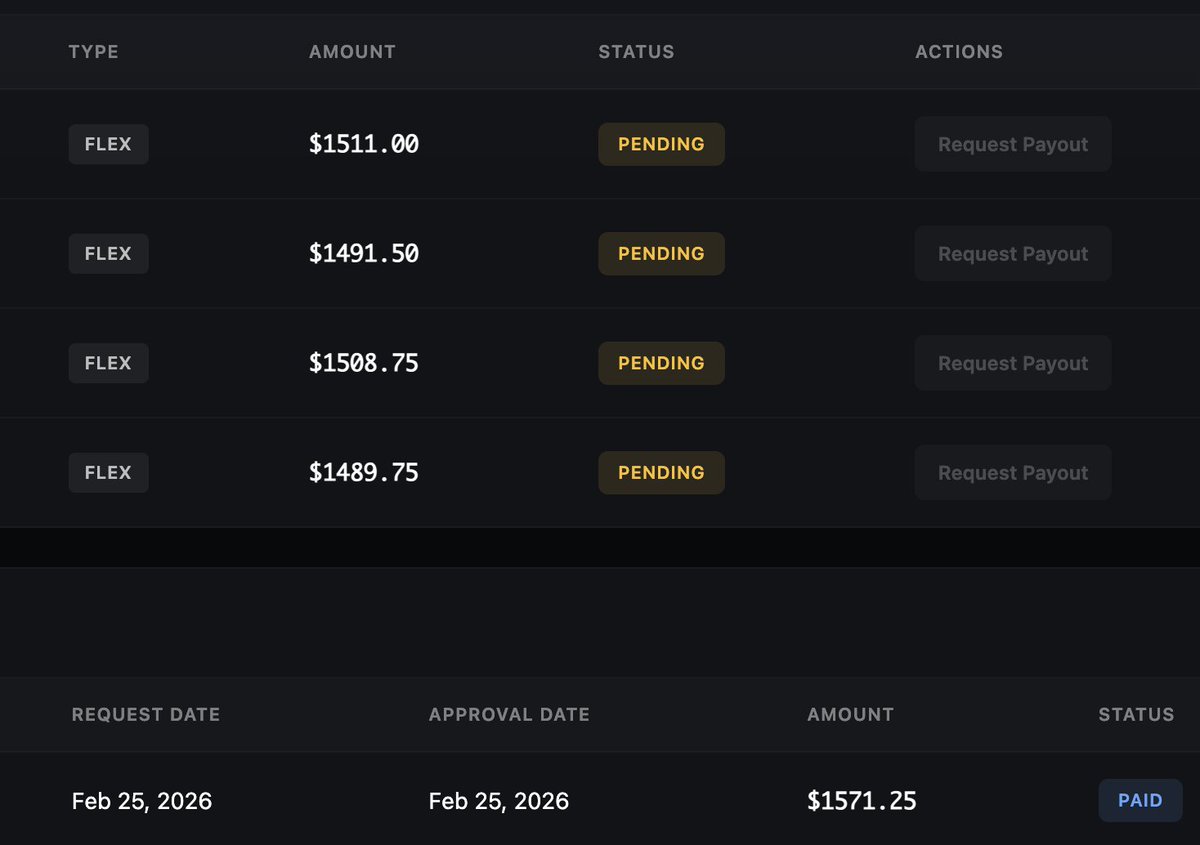Viewport: 1200px width, 845px height.
Task: Click the PENDING badge for $1511.00
Action: coord(661,144)
